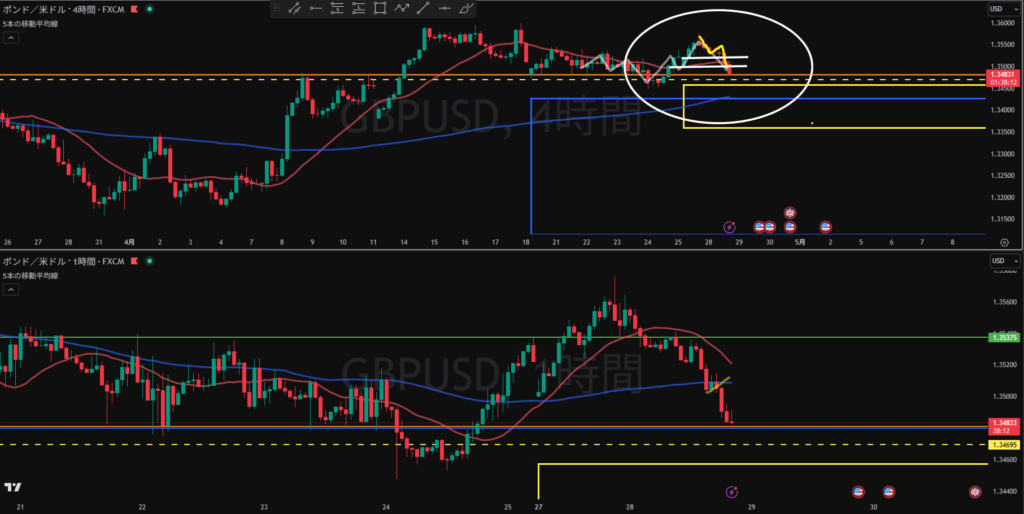Open the TradingView logo link

12,487
